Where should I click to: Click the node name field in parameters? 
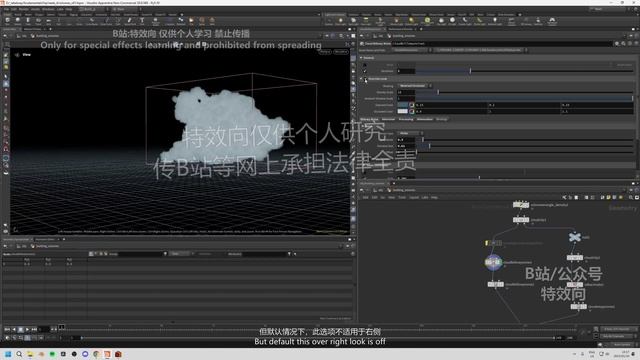(x=502, y=43)
